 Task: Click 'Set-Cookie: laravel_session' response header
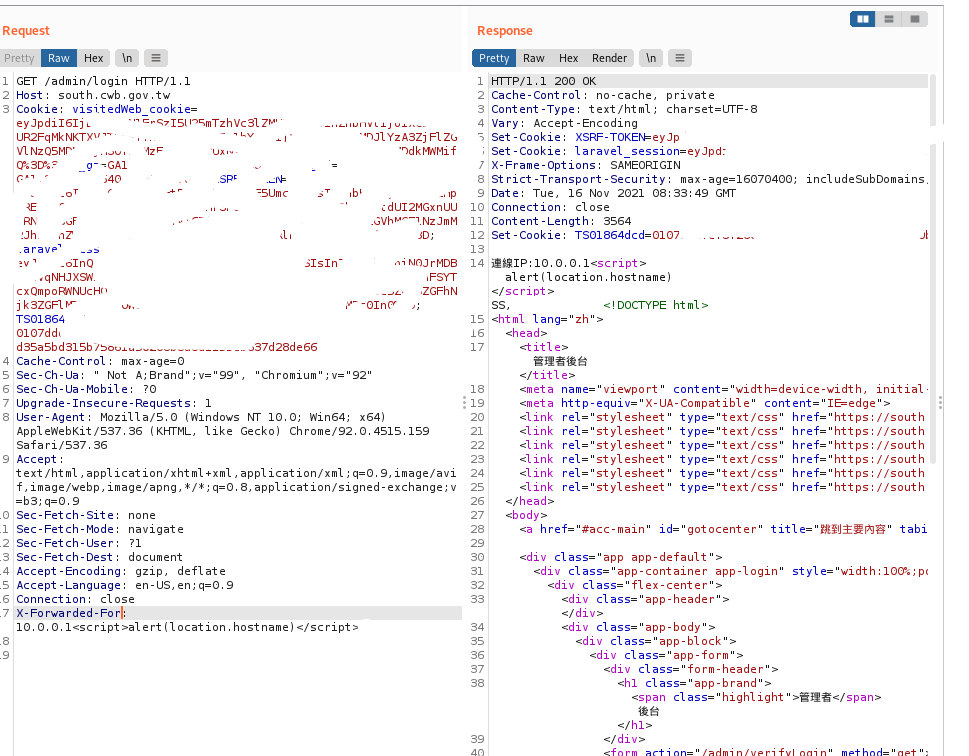pyautogui.click(x=609, y=151)
